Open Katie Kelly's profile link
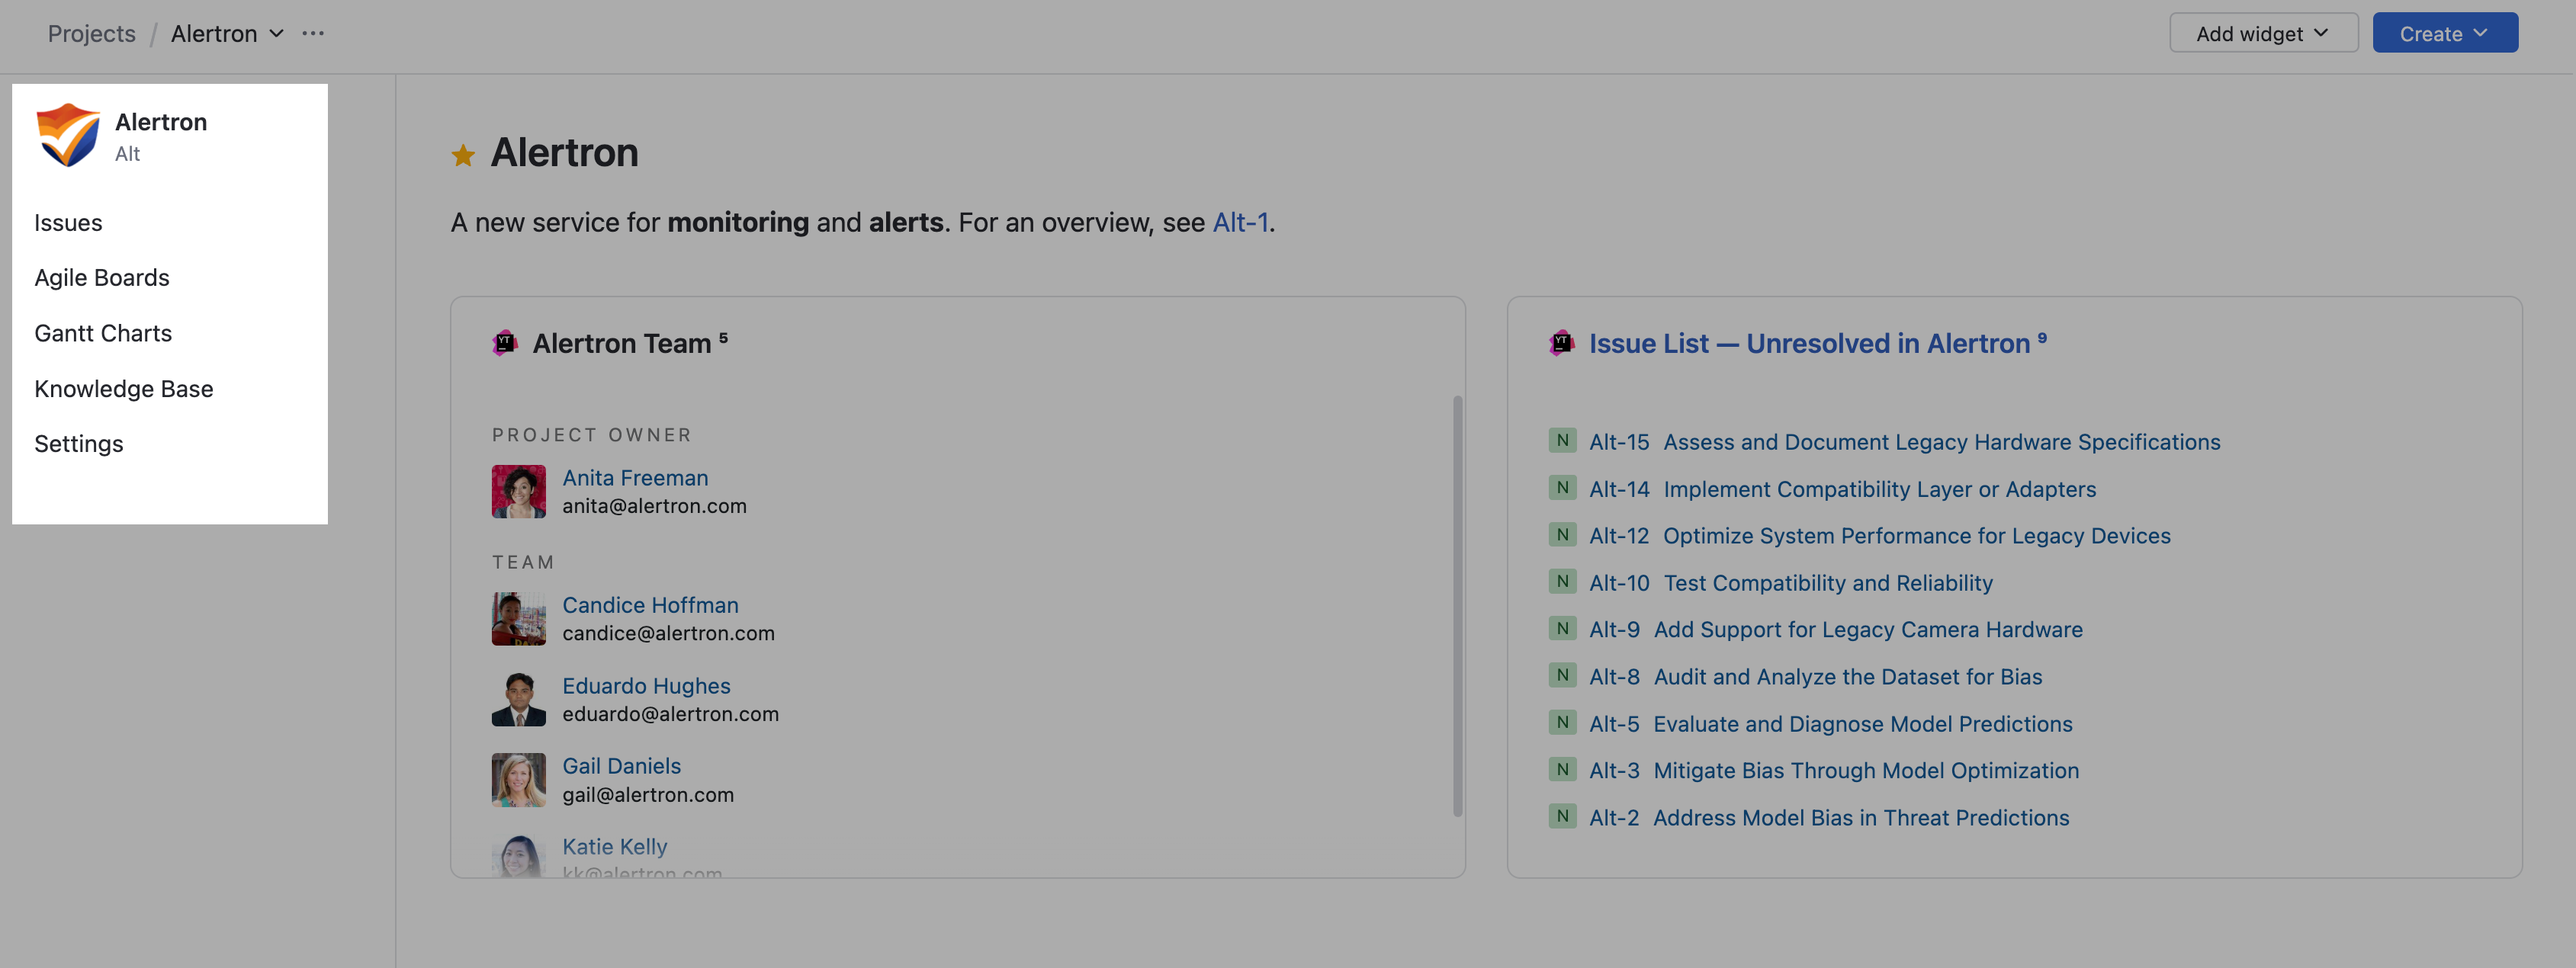Viewport: 2576px width, 968px height. coord(614,847)
